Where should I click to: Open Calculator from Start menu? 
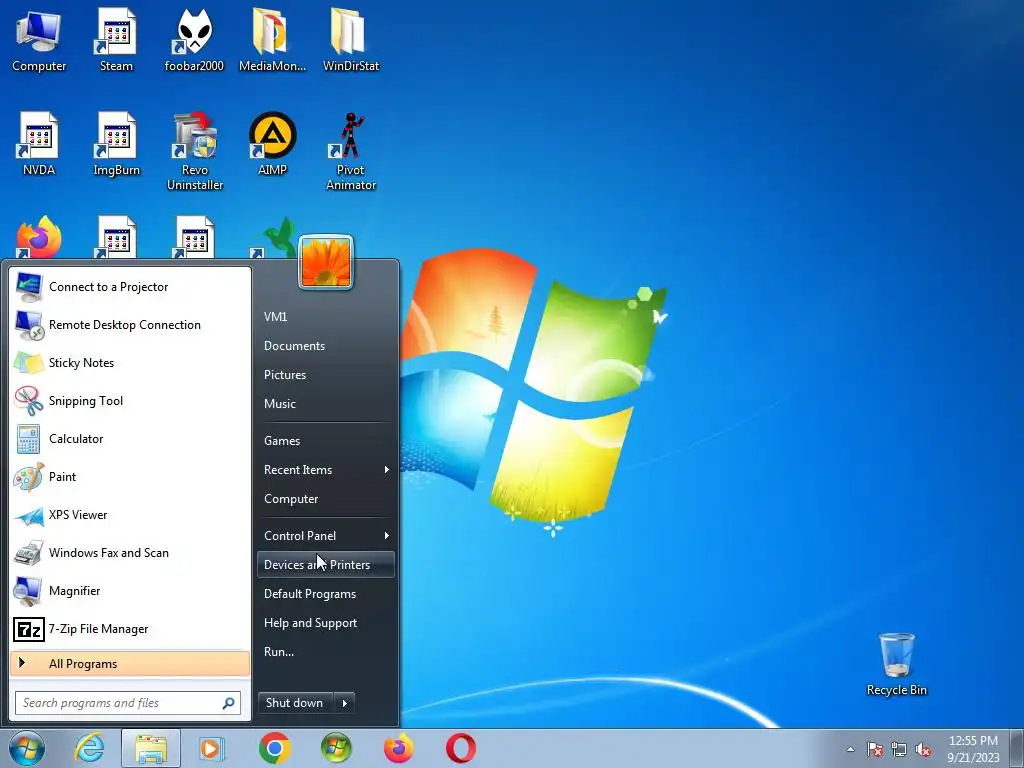click(x=130, y=439)
